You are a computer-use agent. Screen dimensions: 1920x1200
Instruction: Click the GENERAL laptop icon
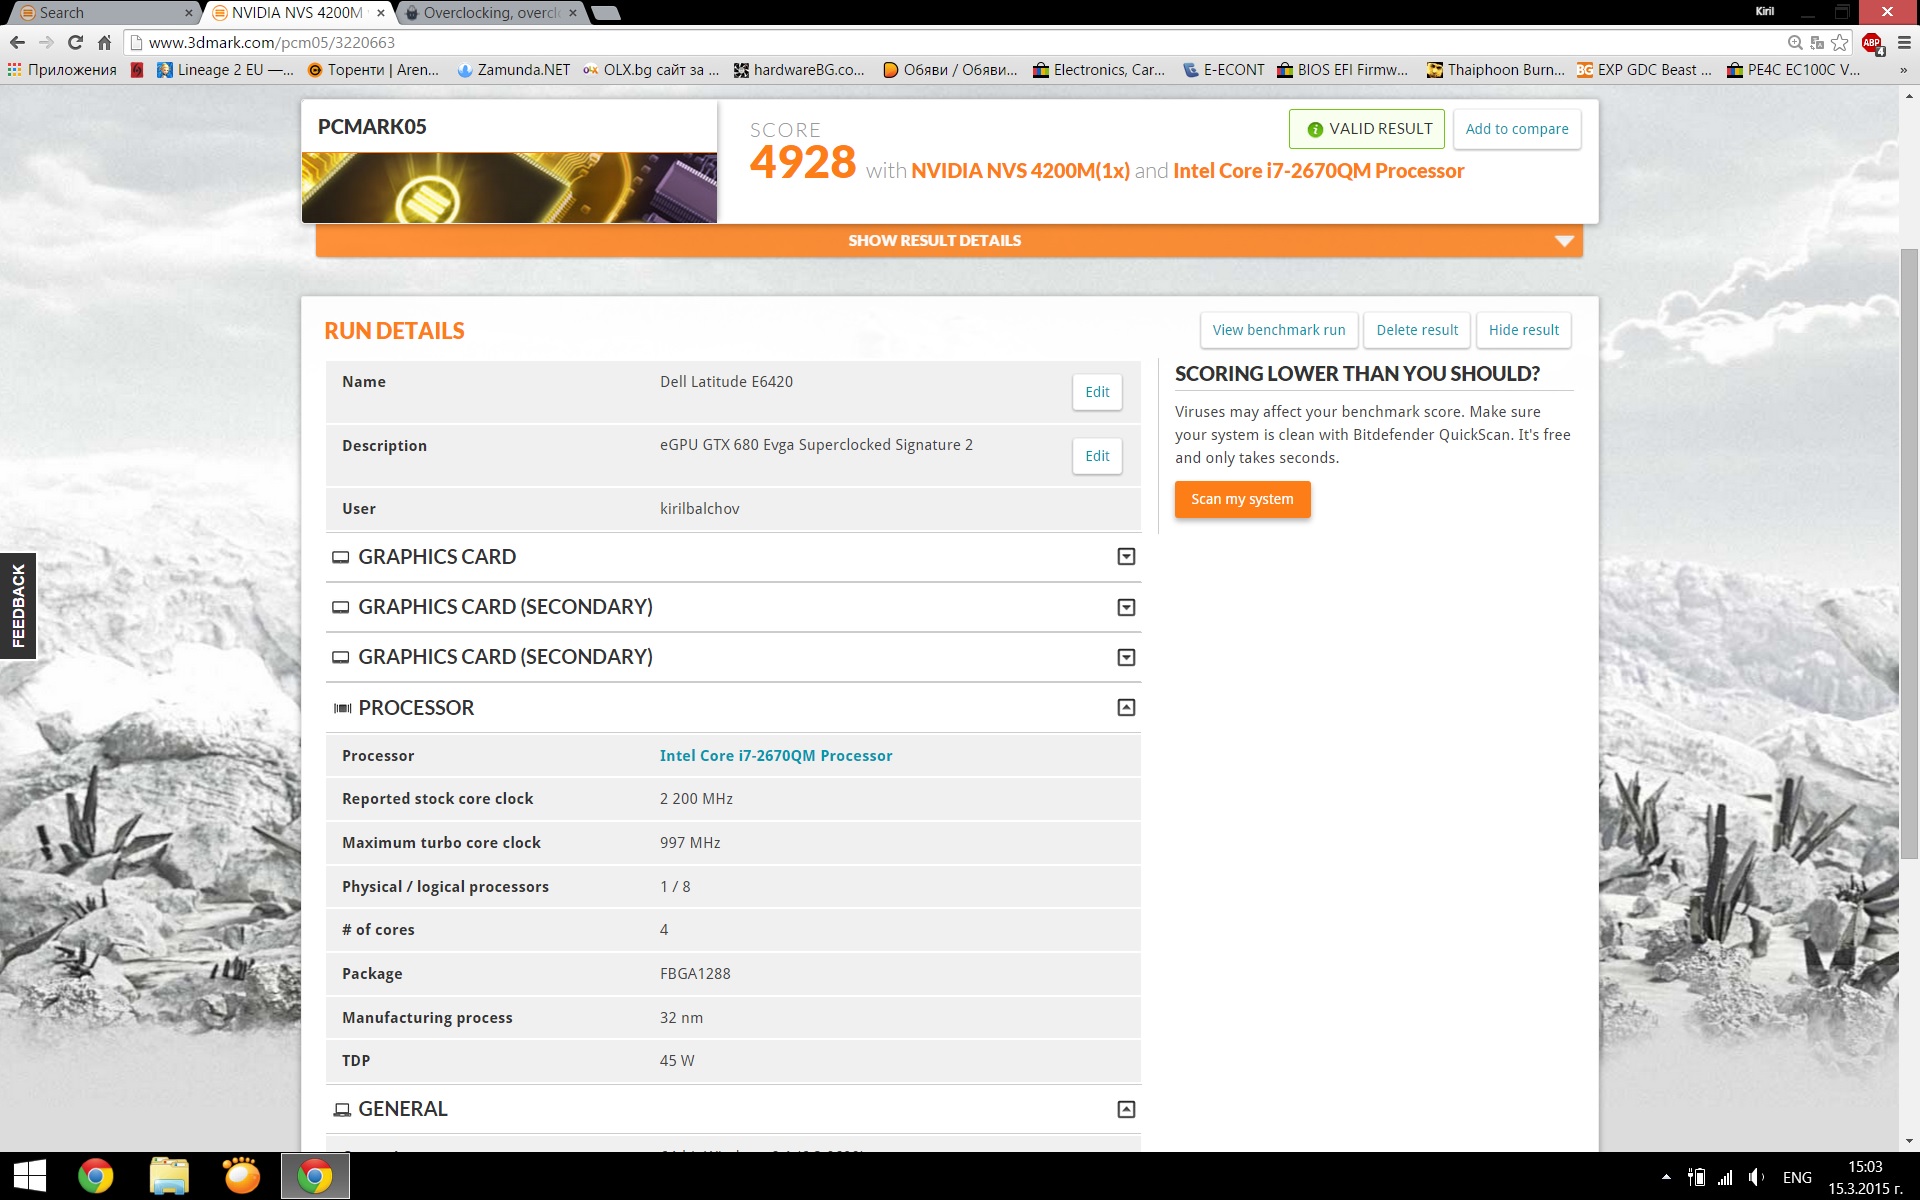click(342, 1110)
